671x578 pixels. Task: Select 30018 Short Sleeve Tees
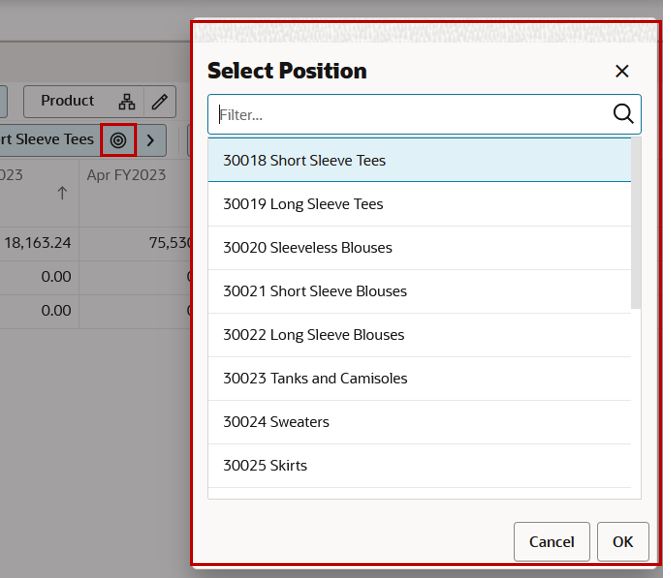pyautogui.click(x=419, y=160)
